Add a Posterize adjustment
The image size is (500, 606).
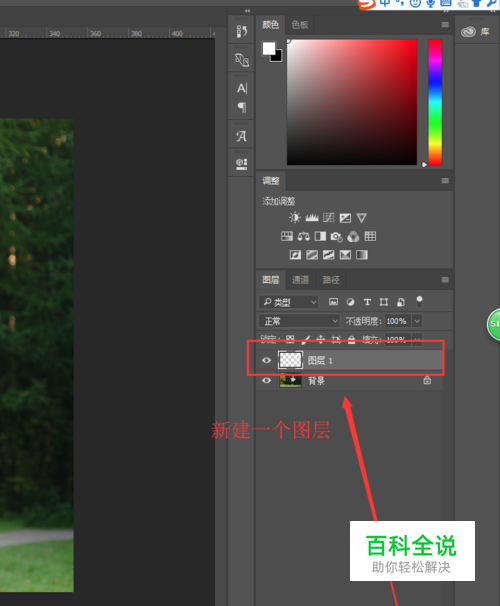312,255
